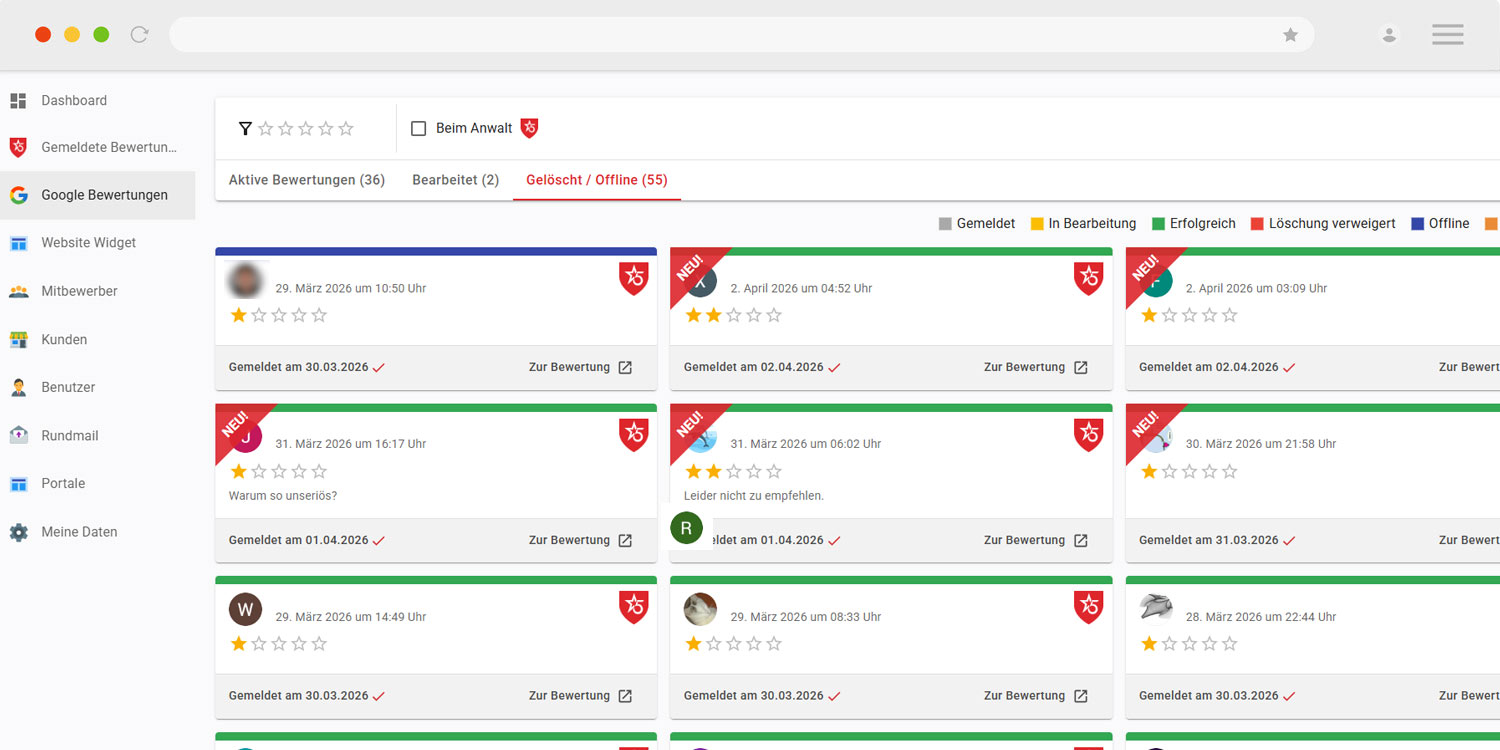The image size is (1500, 750).
Task: Click the Google logo icon in sidebar
Action: point(18,196)
